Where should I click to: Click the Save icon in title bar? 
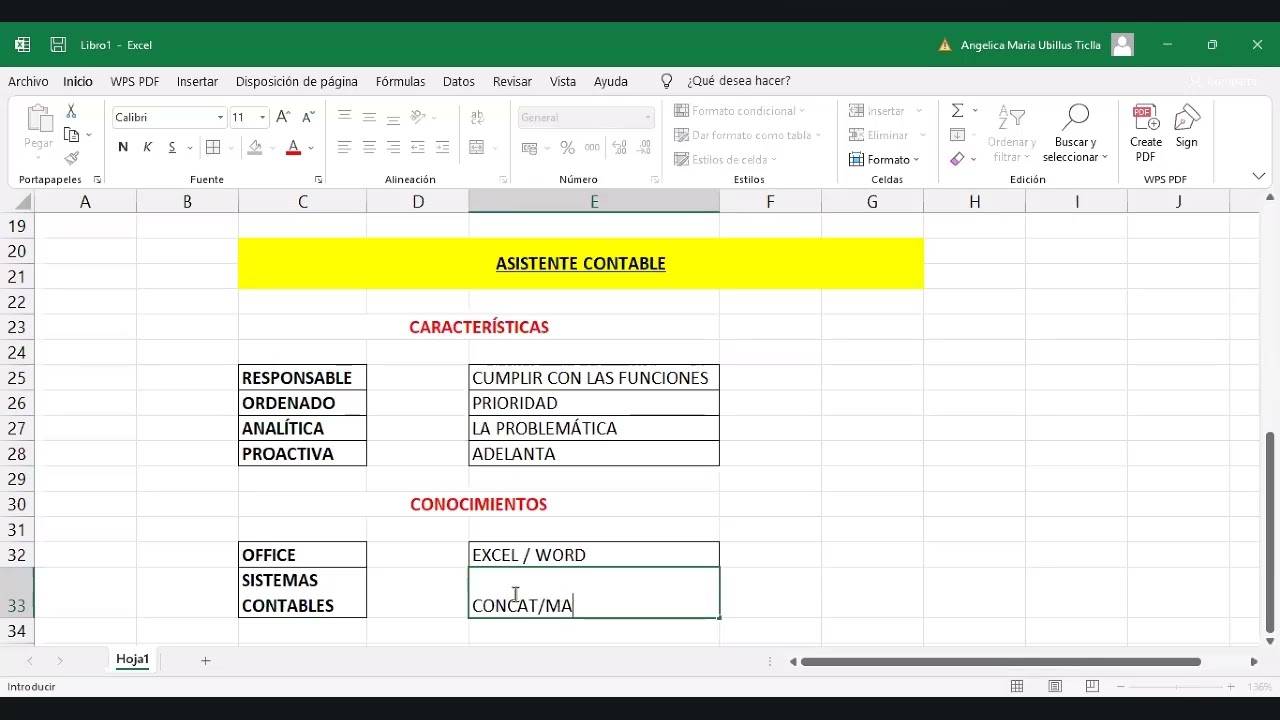point(58,45)
